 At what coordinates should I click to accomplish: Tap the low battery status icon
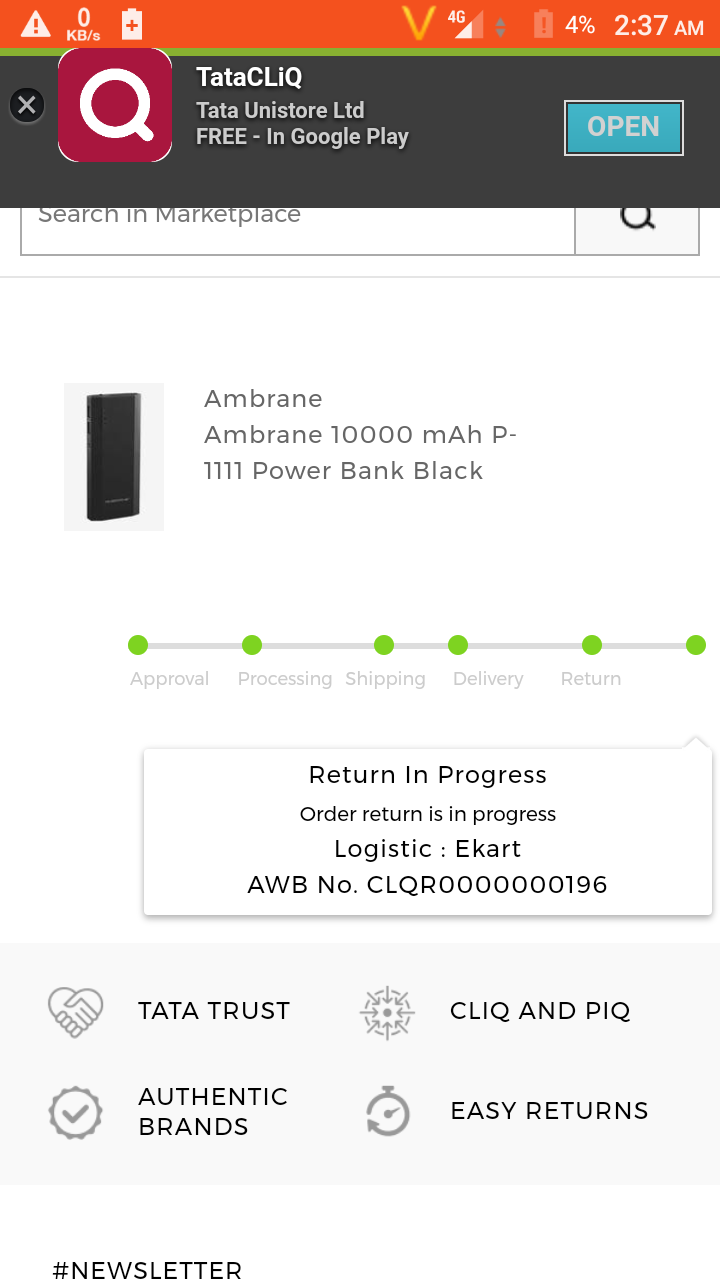tap(543, 24)
